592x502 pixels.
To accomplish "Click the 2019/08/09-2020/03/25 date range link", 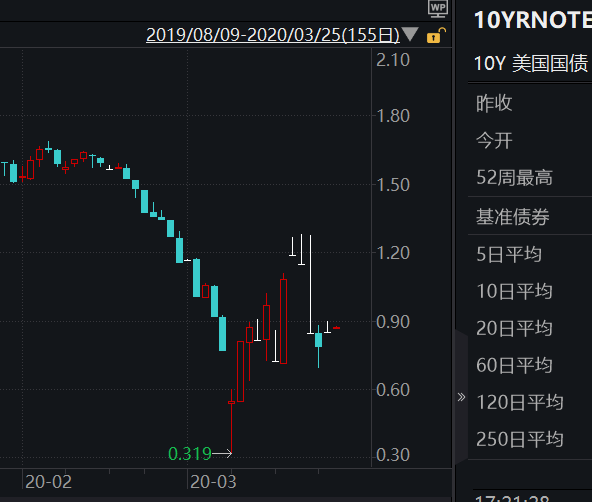I will point(273,35).
